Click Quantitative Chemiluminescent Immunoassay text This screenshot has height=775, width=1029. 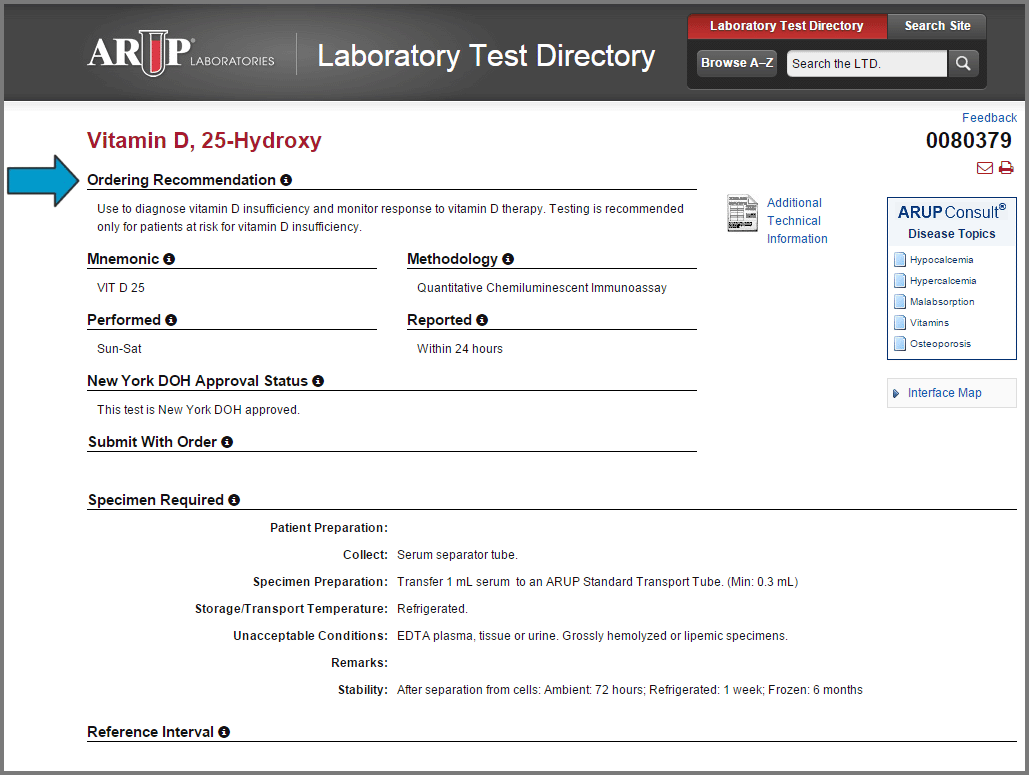click(541, 288)
